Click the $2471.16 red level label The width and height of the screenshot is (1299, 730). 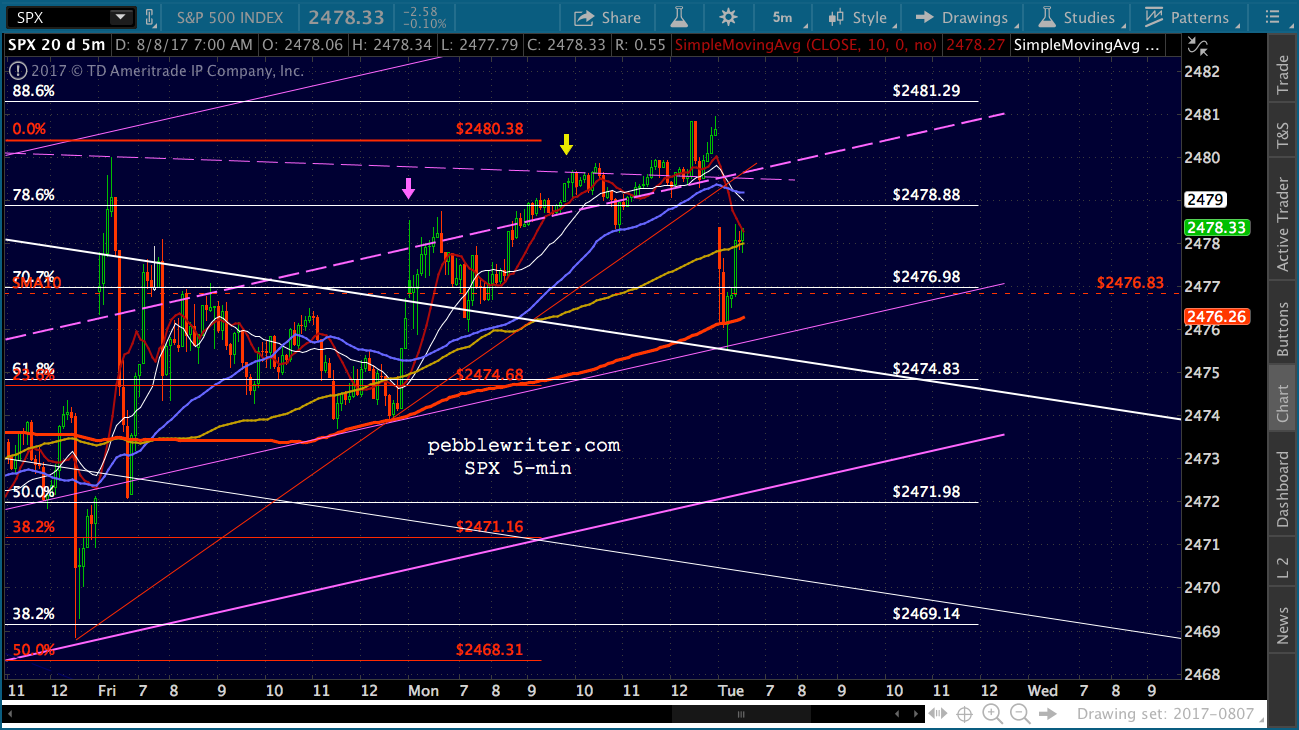[x=489, y=526]
